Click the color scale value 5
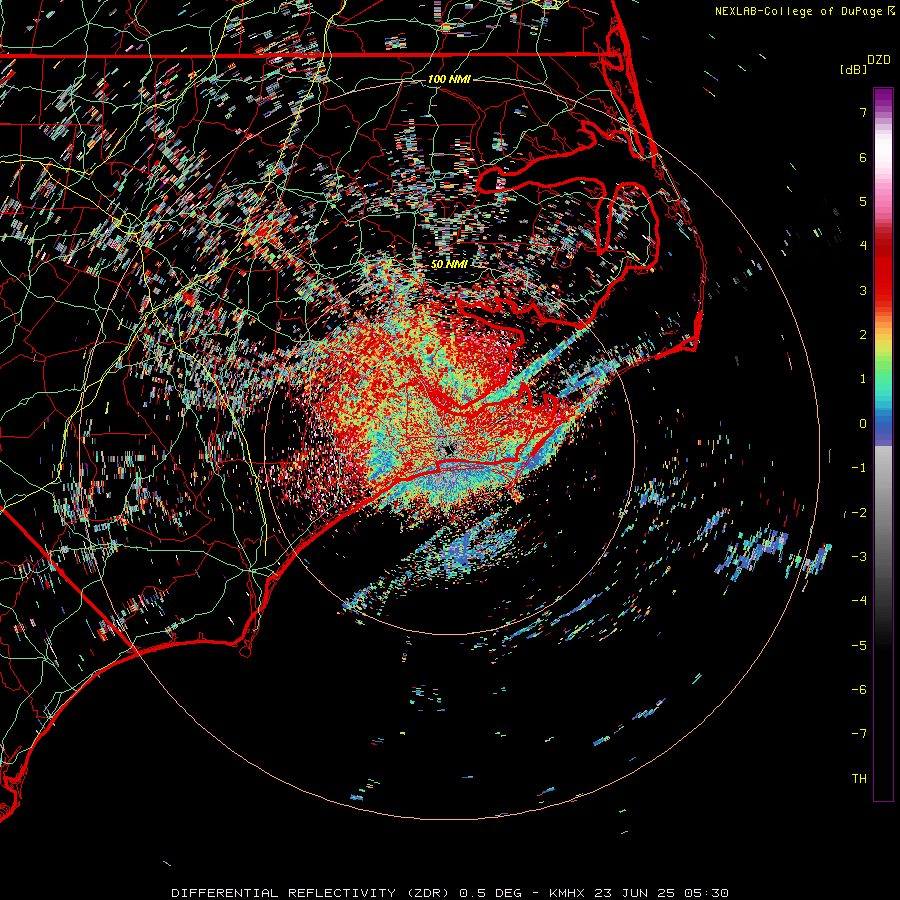 point(863,201)
